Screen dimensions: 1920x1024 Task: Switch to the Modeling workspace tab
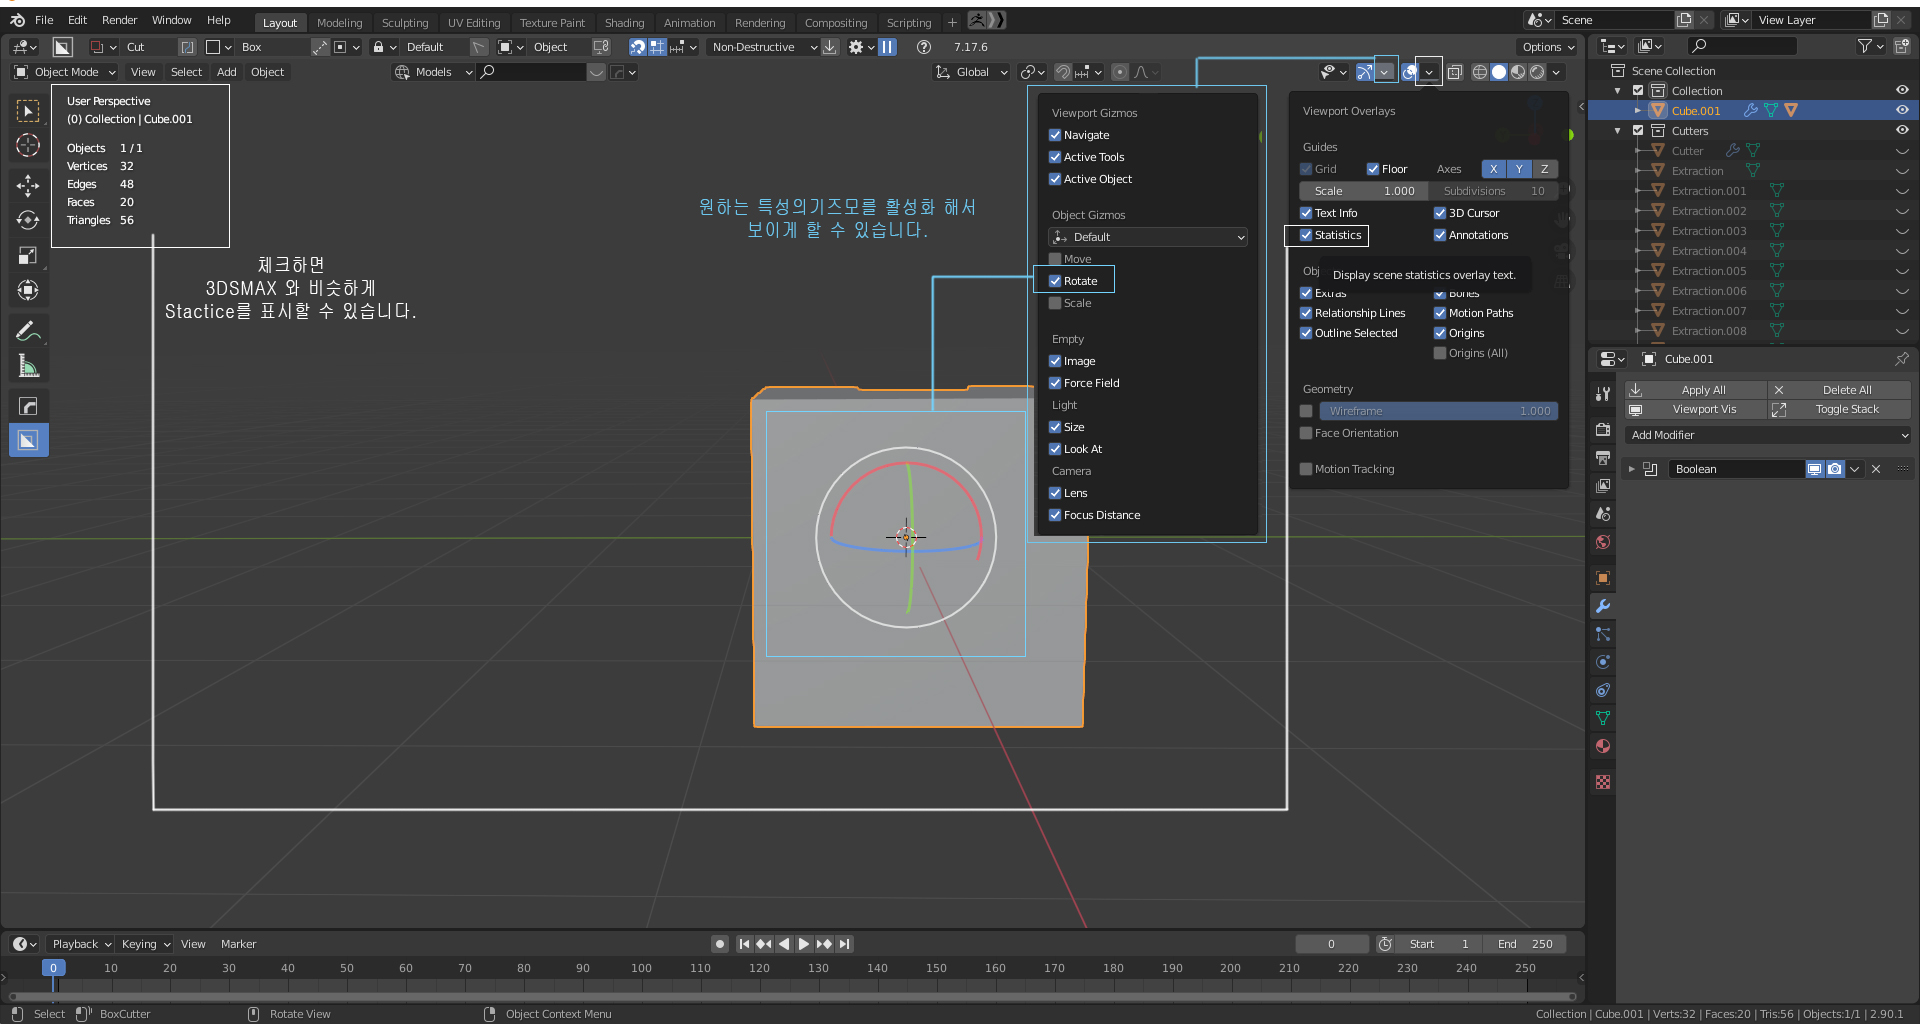point(339,22)
